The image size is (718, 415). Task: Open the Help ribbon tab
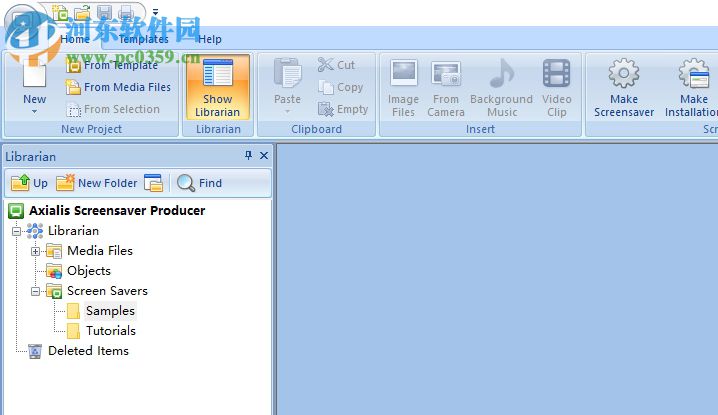pos(210,39)
